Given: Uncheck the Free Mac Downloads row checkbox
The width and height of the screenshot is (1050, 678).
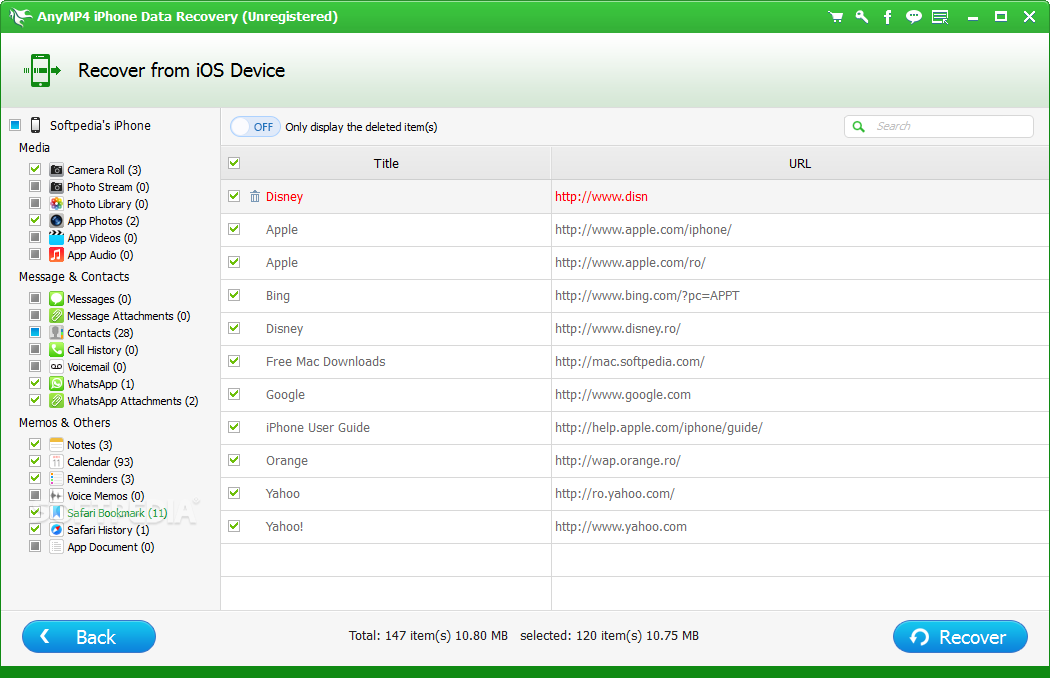Looking at the screenshot, I should [x=234, y=360].
